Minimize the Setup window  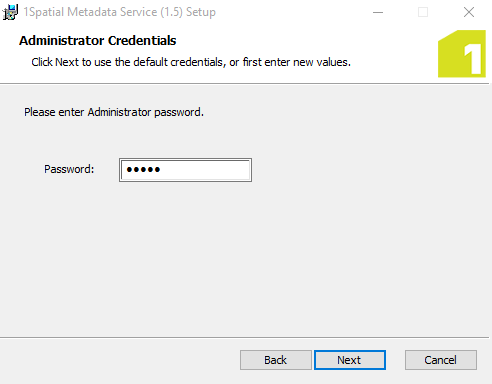click(378, 12)
